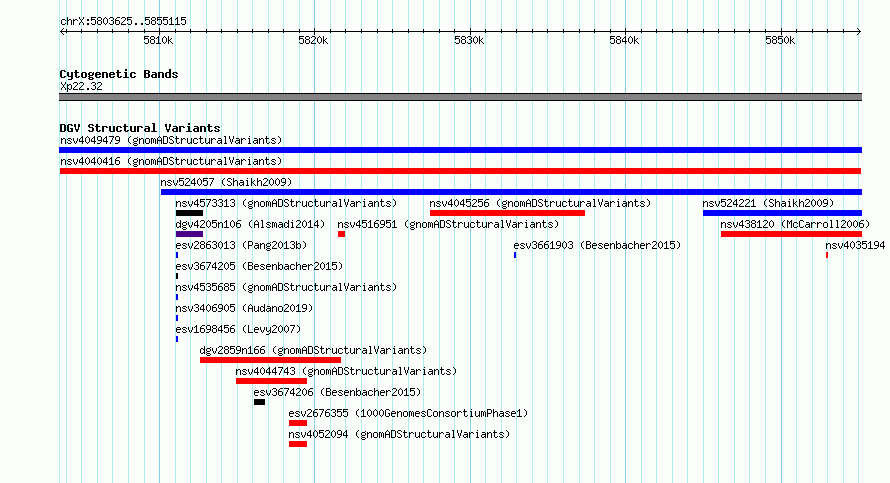Select the blue nsv524221 variant bar
The image size is (890, 483).
tap(782, 213)
